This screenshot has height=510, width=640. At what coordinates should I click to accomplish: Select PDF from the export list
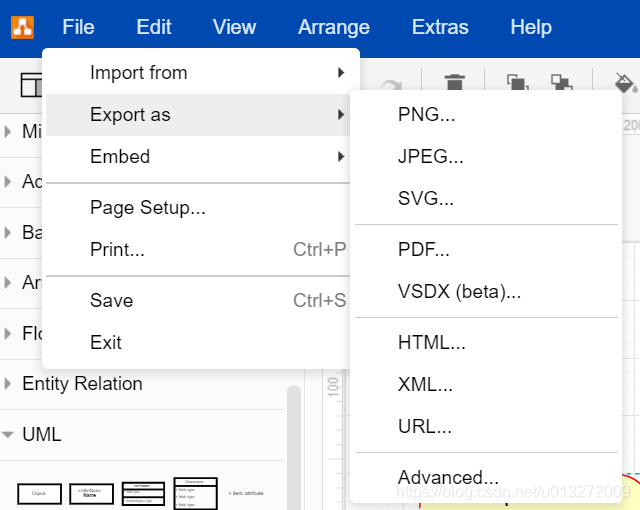tap(424, 250)
